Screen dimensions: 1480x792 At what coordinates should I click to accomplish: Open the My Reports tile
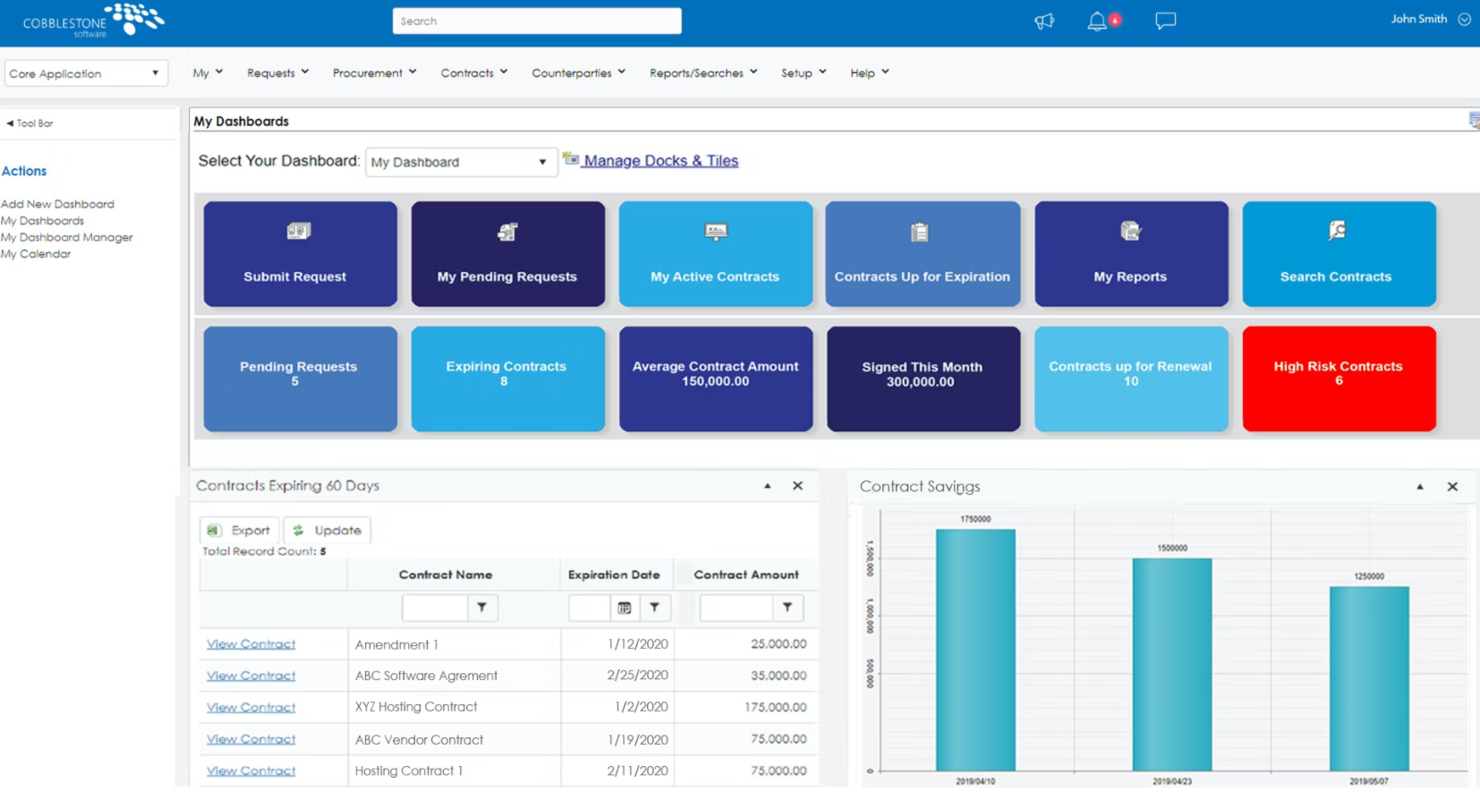point(1130,254)
